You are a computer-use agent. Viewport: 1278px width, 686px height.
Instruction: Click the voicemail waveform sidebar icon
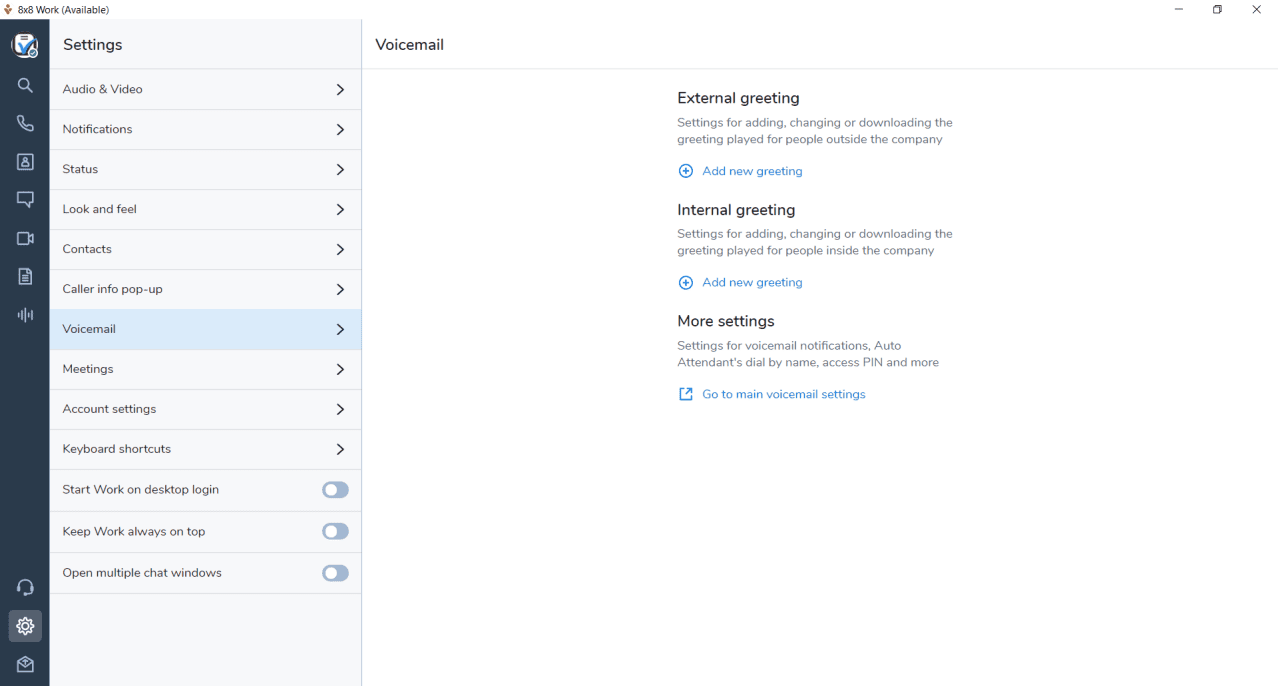(x=25, y=315)
